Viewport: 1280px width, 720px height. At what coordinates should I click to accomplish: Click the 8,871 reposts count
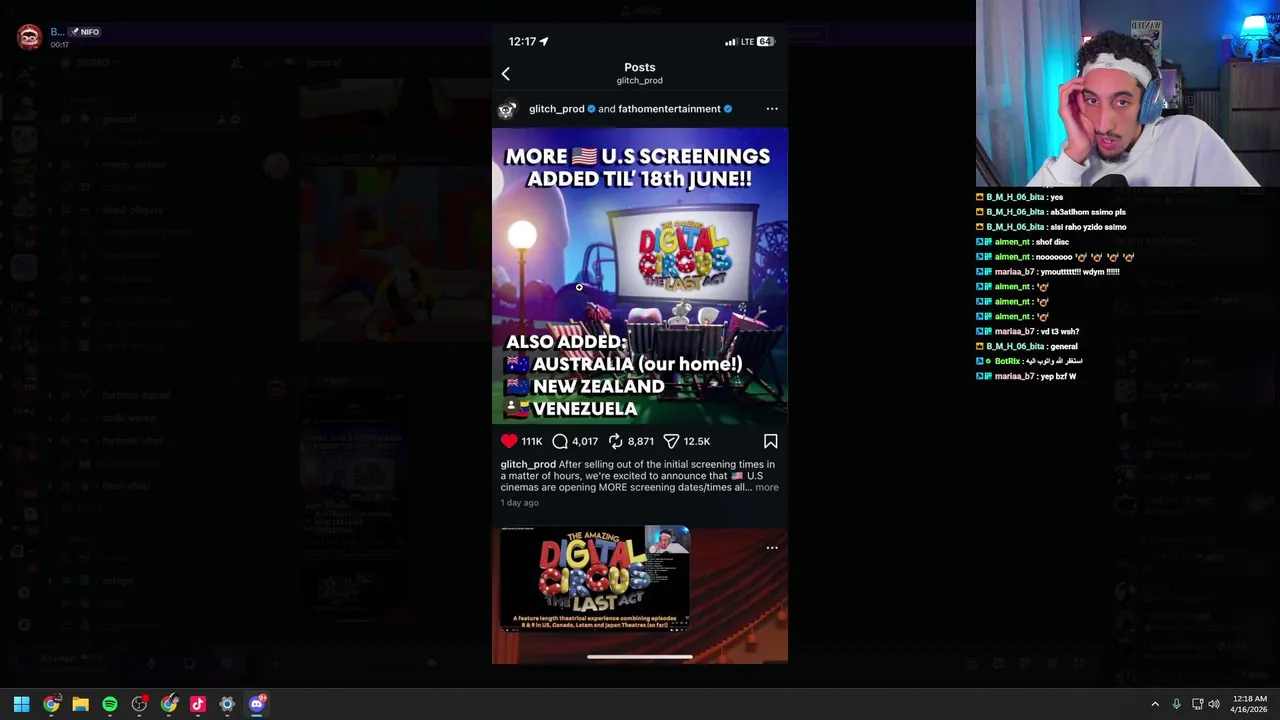point(641,441)
